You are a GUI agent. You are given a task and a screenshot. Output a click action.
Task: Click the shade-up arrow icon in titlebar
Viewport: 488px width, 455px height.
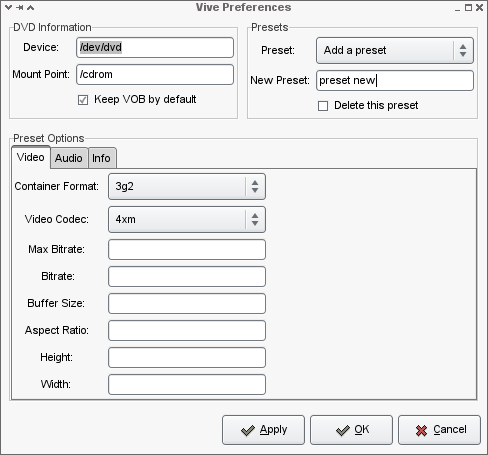tap(30, 7)
